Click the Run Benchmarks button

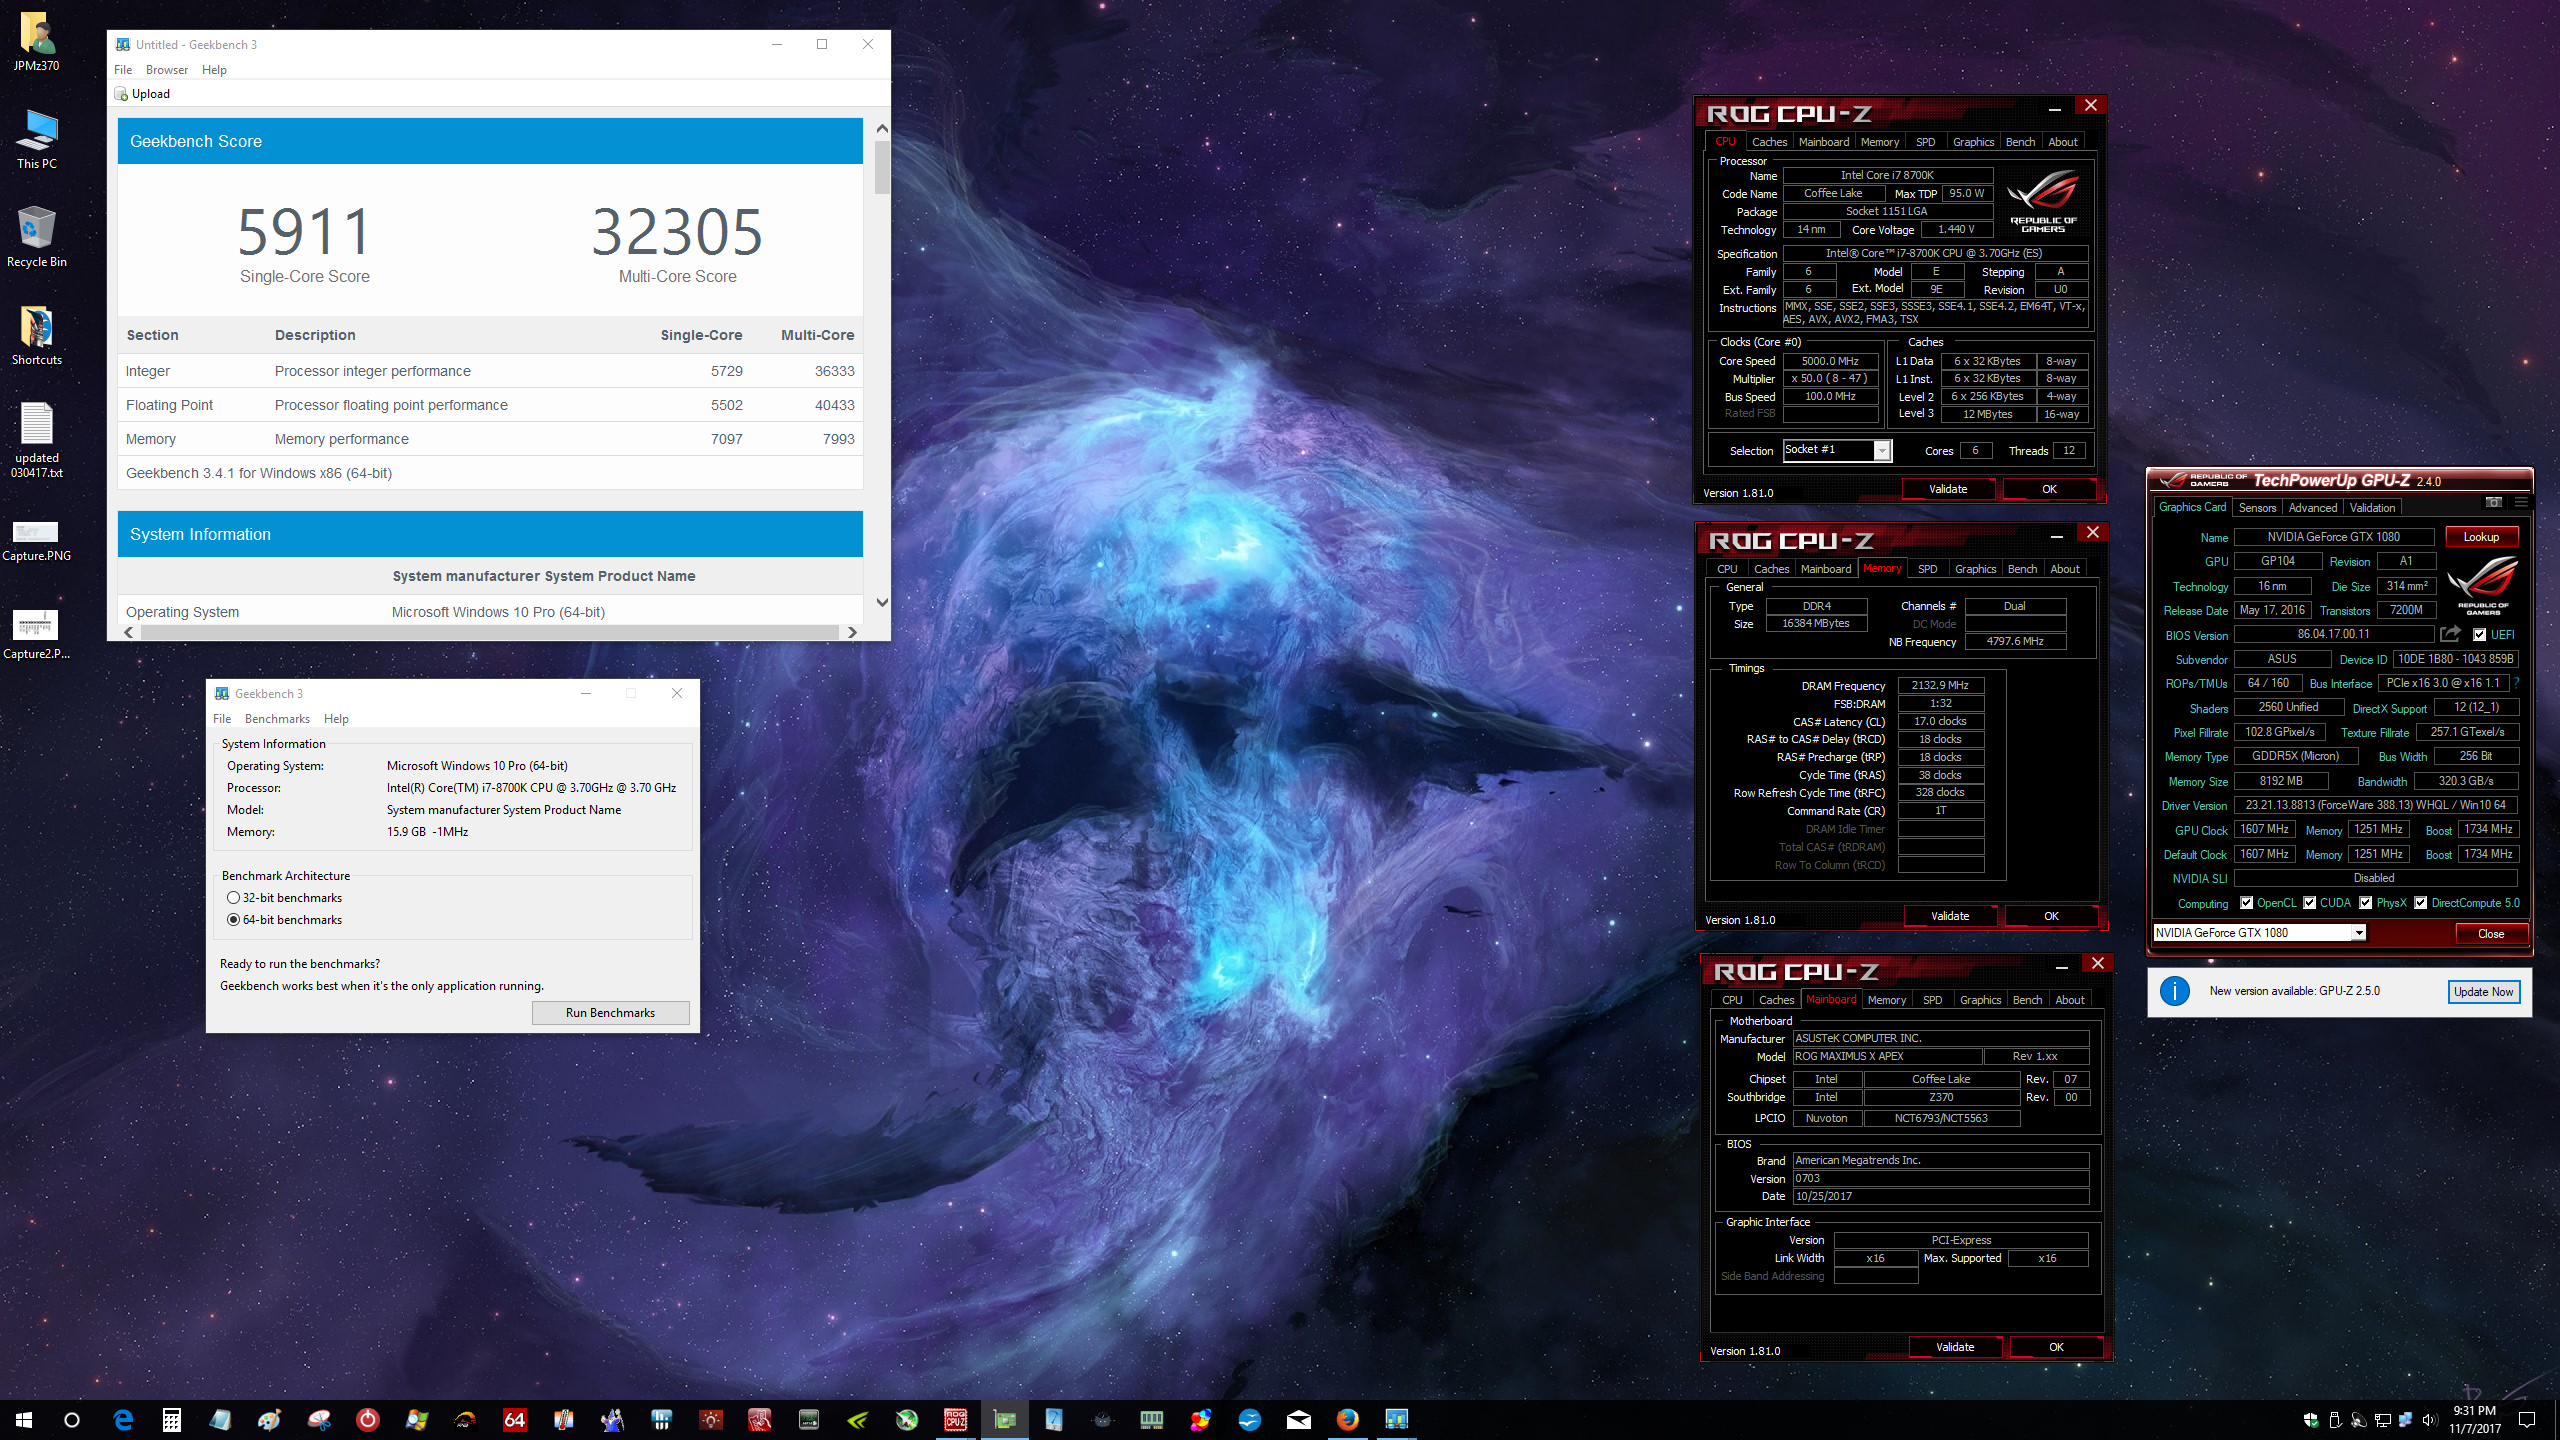pyautogui.click(x=610, y=1013)
